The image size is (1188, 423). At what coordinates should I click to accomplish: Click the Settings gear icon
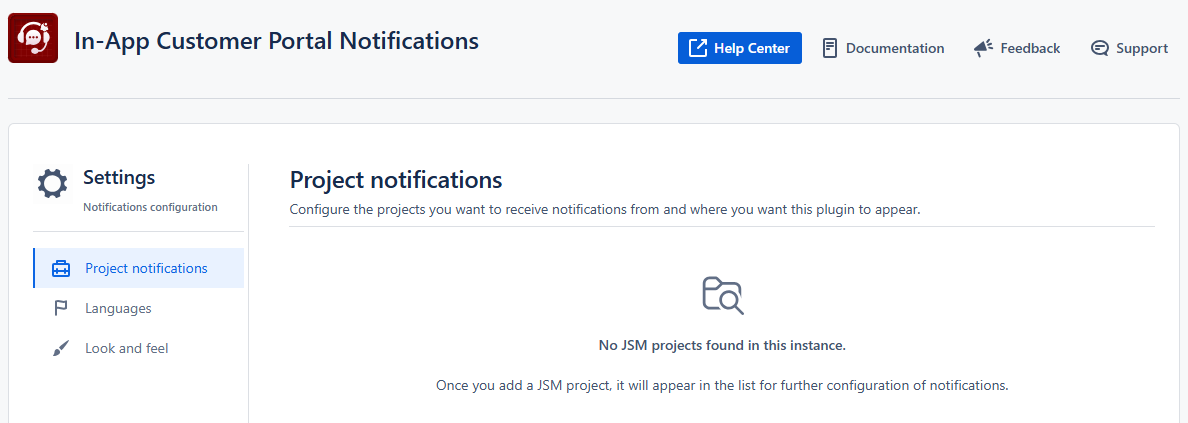point(52,183)
